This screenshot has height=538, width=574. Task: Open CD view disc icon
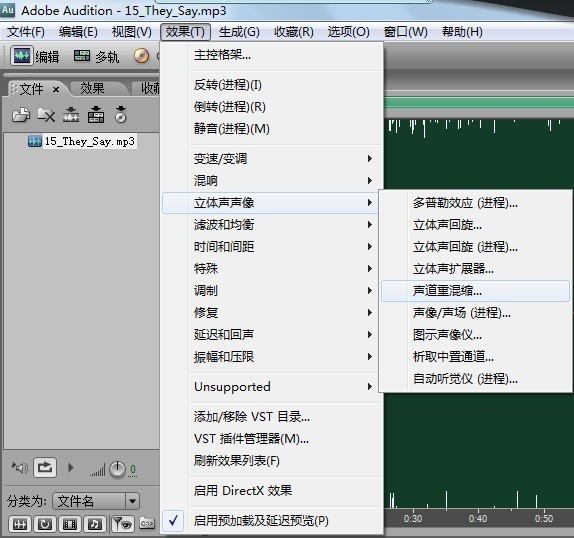coord(142,56)
